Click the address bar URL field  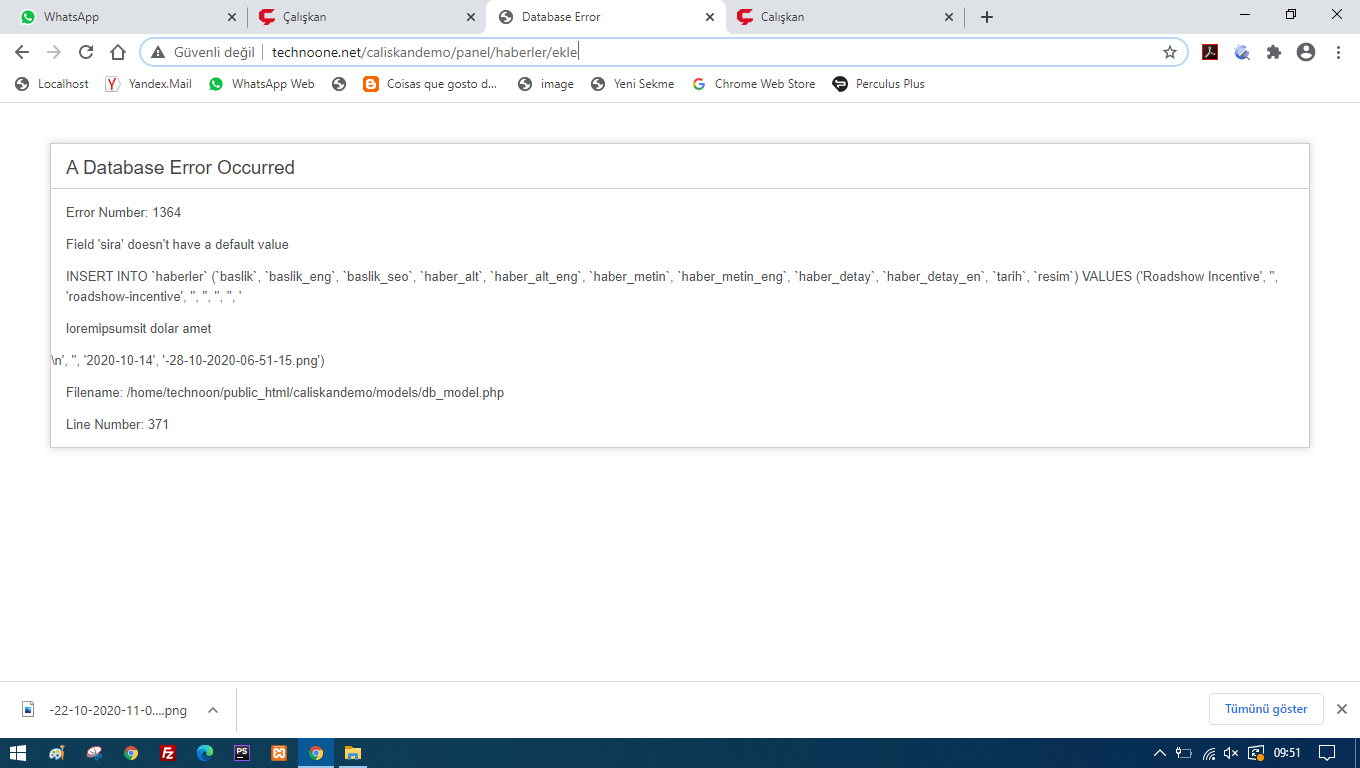coord(700,52)
